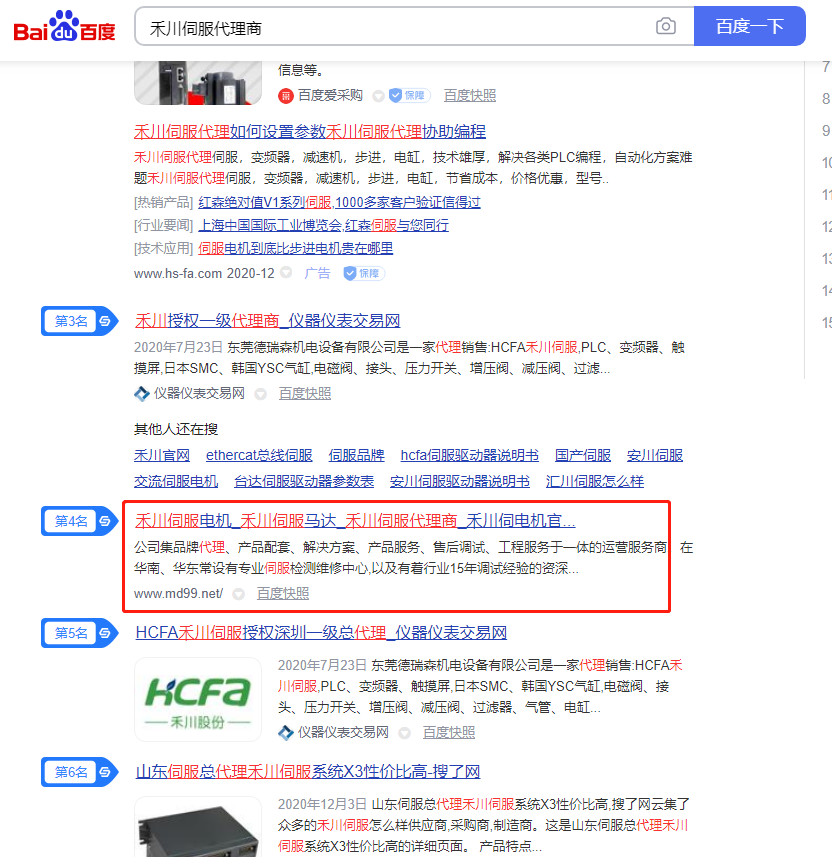The height and width of the screenshot is (857, 832).
Task: Open 百度快照 beside www.md99.net/
Action: click(x=283, y=594)
